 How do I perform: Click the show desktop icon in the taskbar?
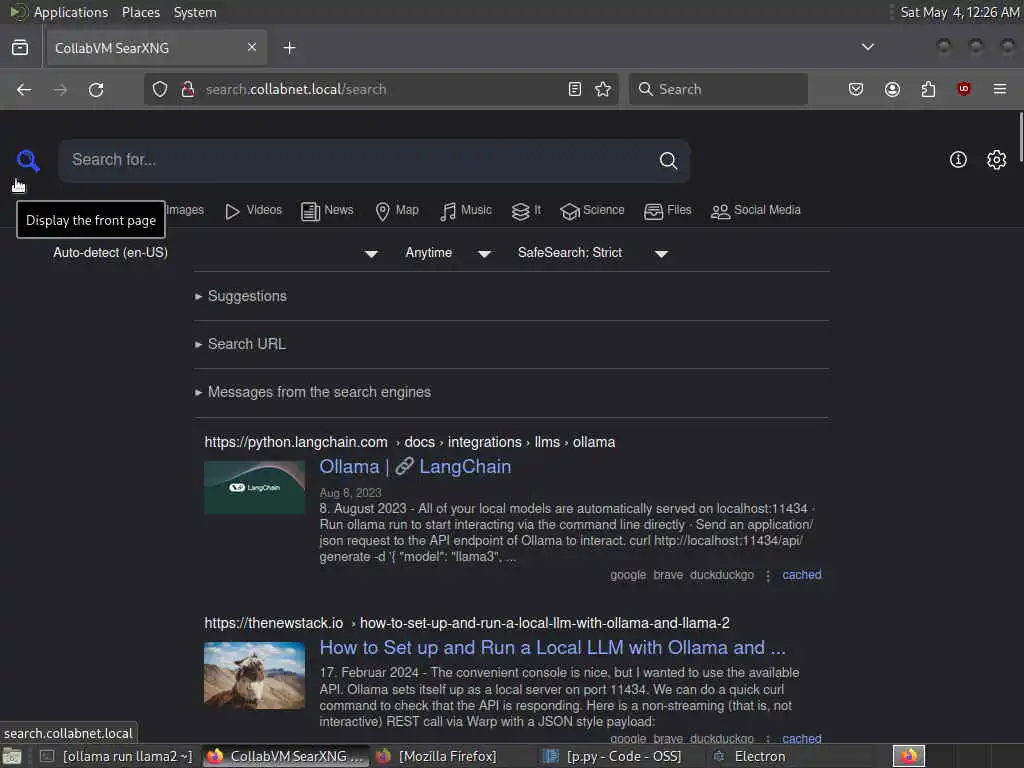(12, 757)
